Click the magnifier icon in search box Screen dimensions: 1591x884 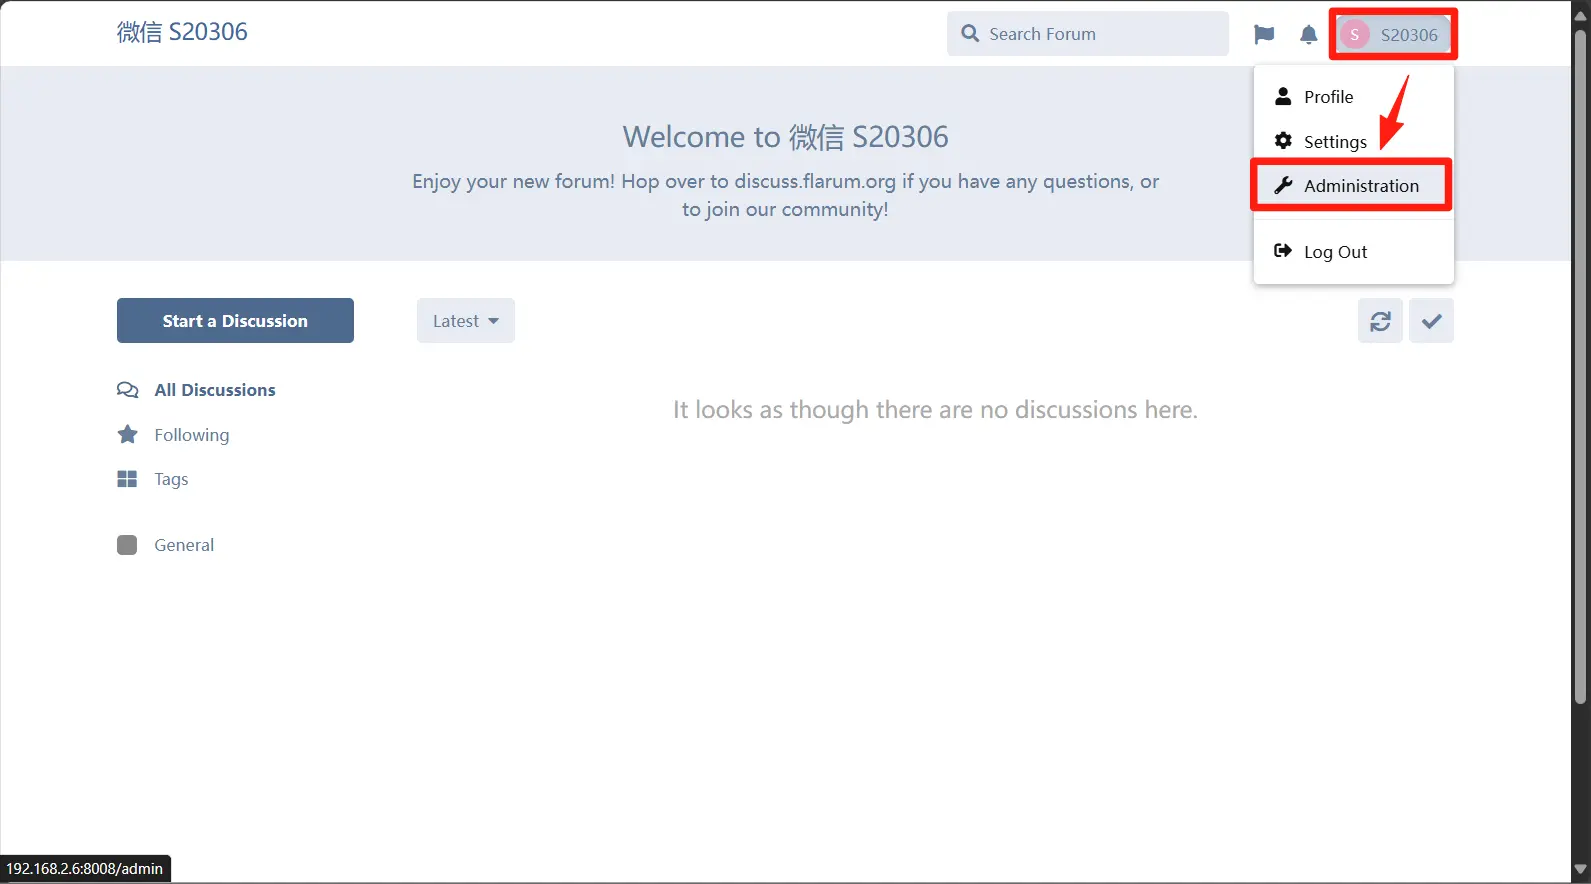tap(970, 34)
